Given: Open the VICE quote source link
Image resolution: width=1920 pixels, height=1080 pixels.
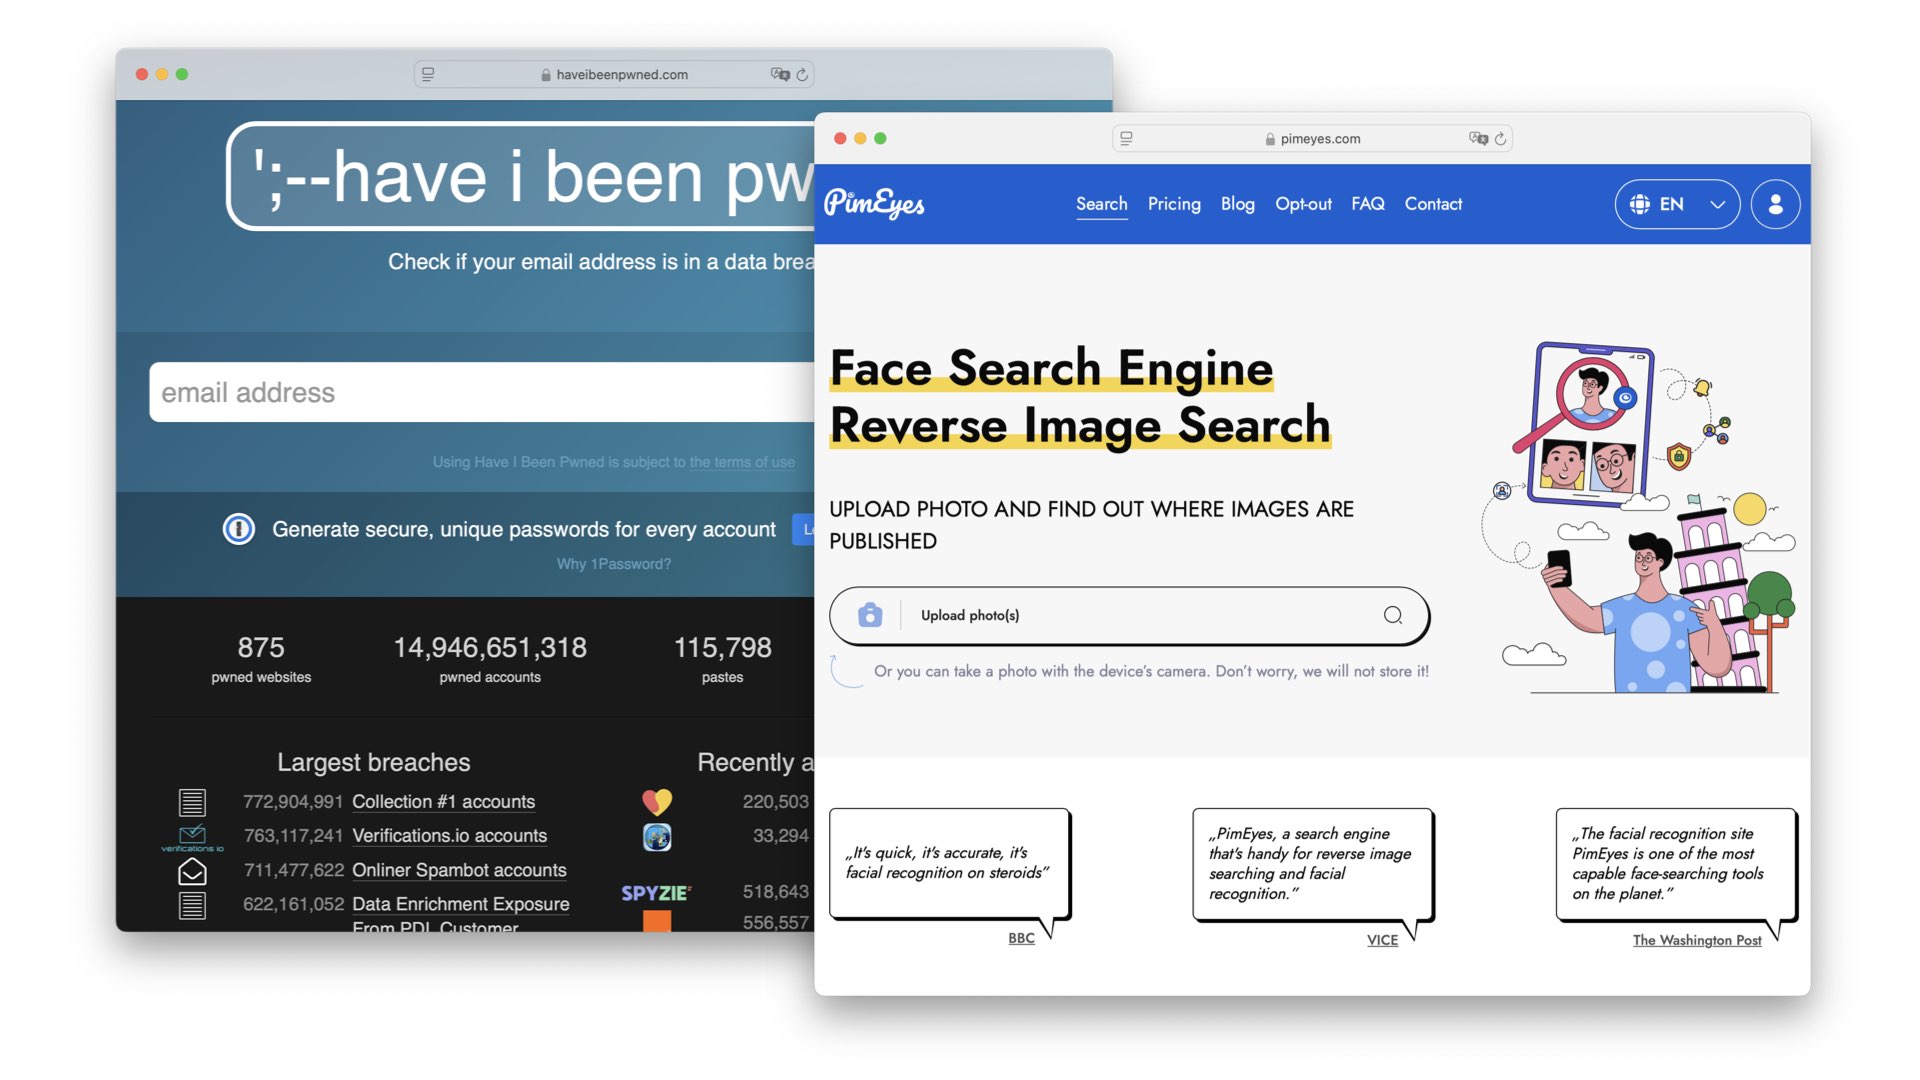Looking at the screenshot, I should (x=1382, y=940).
